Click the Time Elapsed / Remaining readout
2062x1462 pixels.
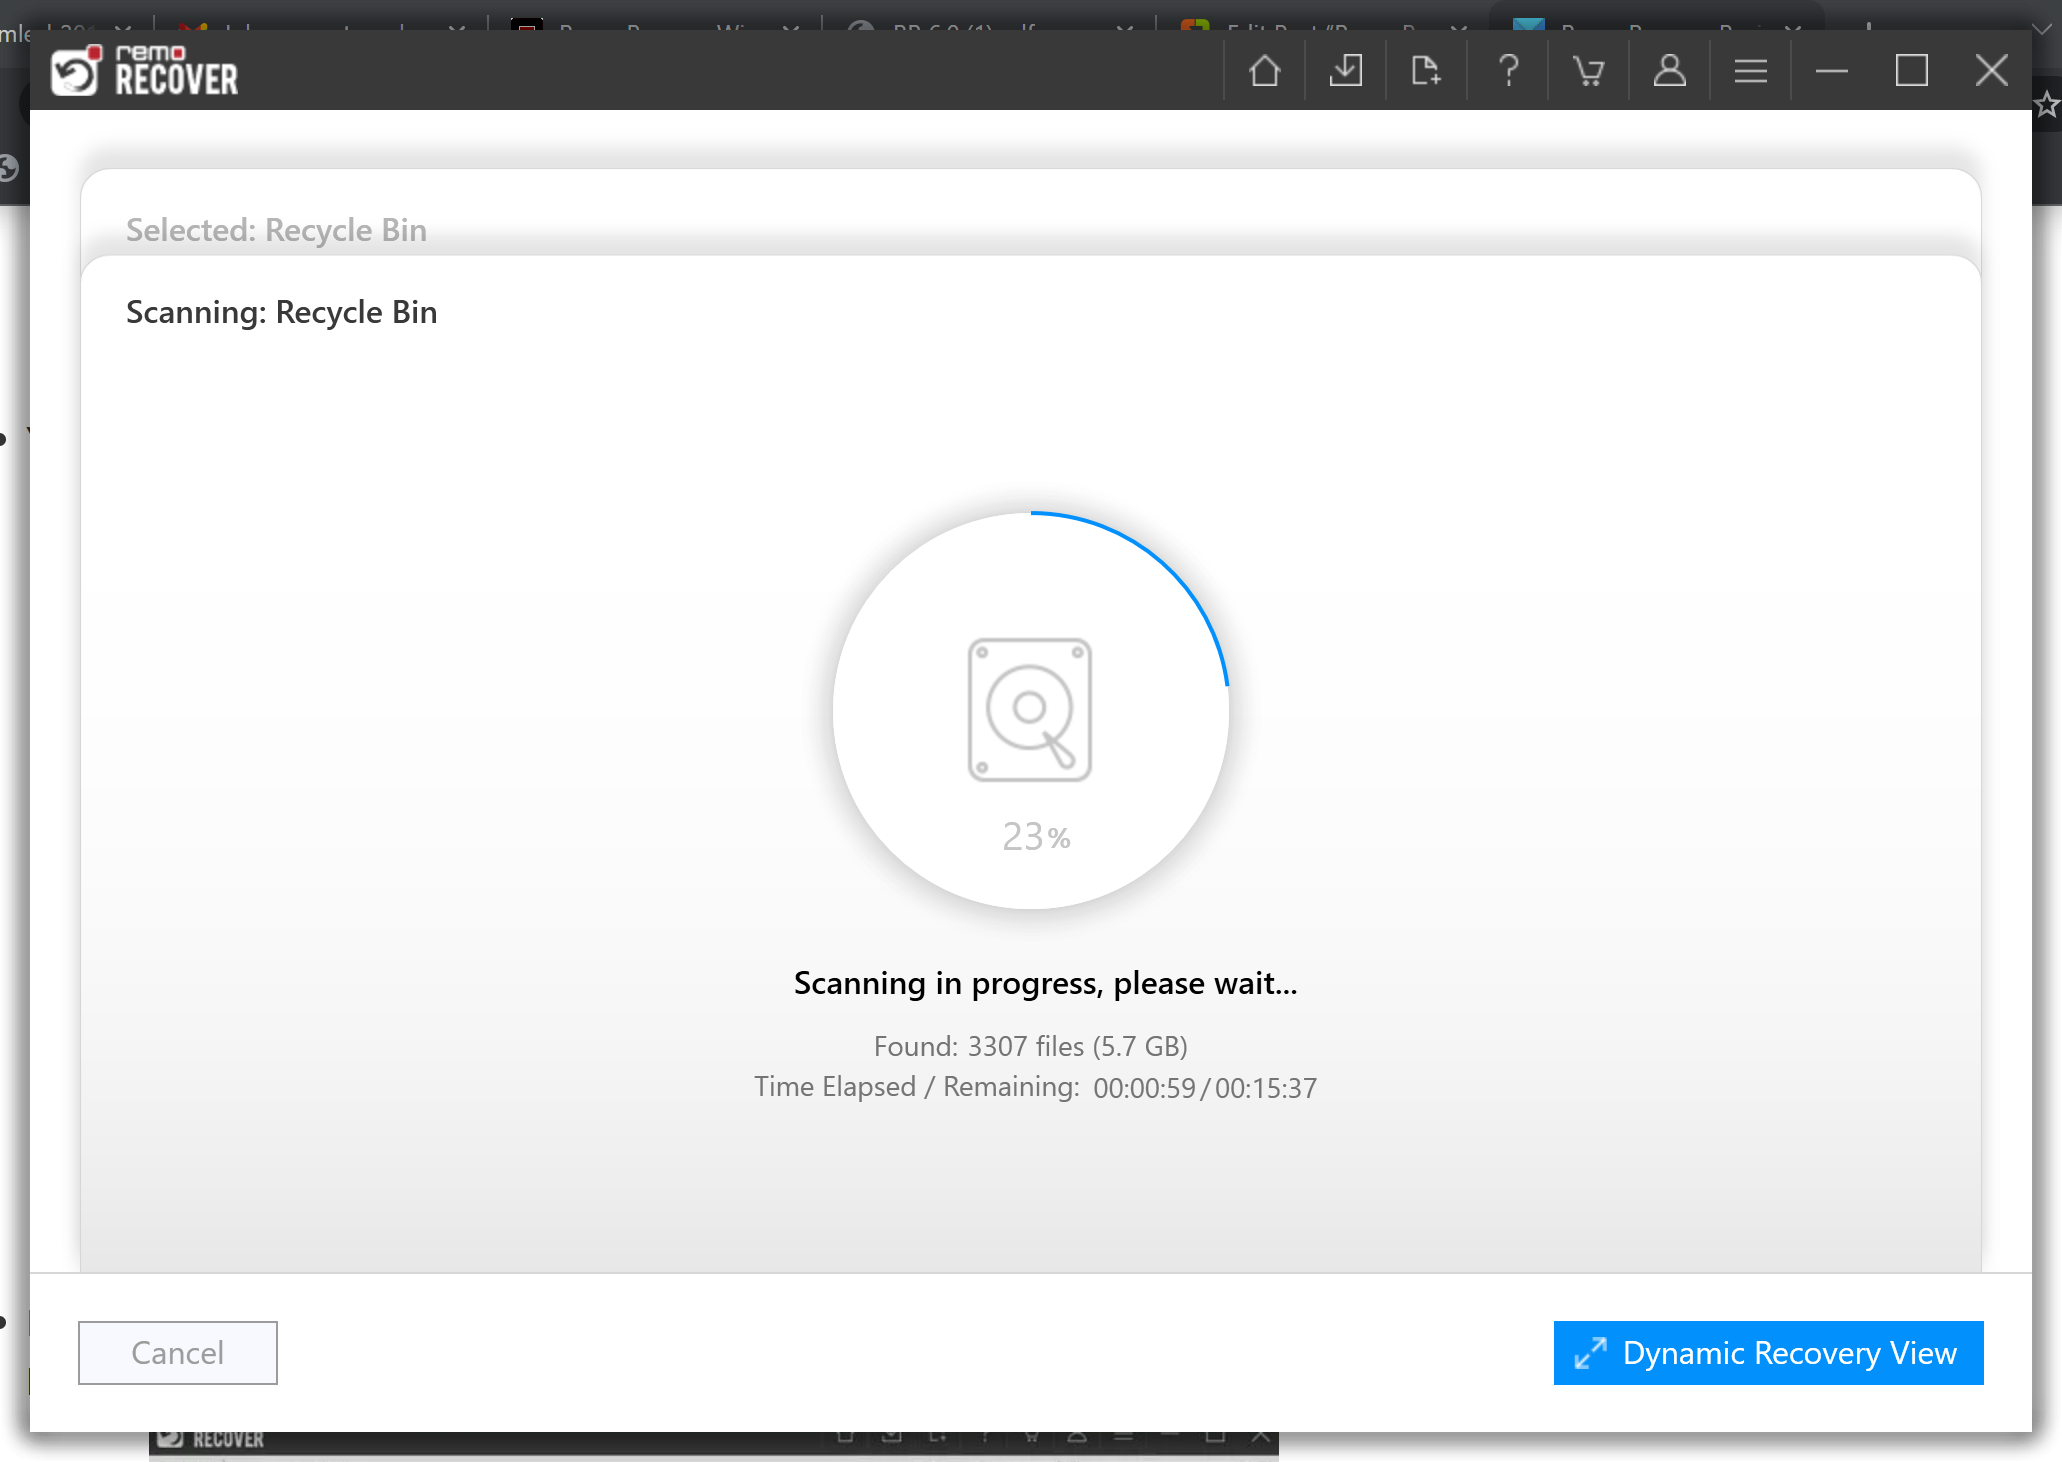(x=1035, y=1087)
